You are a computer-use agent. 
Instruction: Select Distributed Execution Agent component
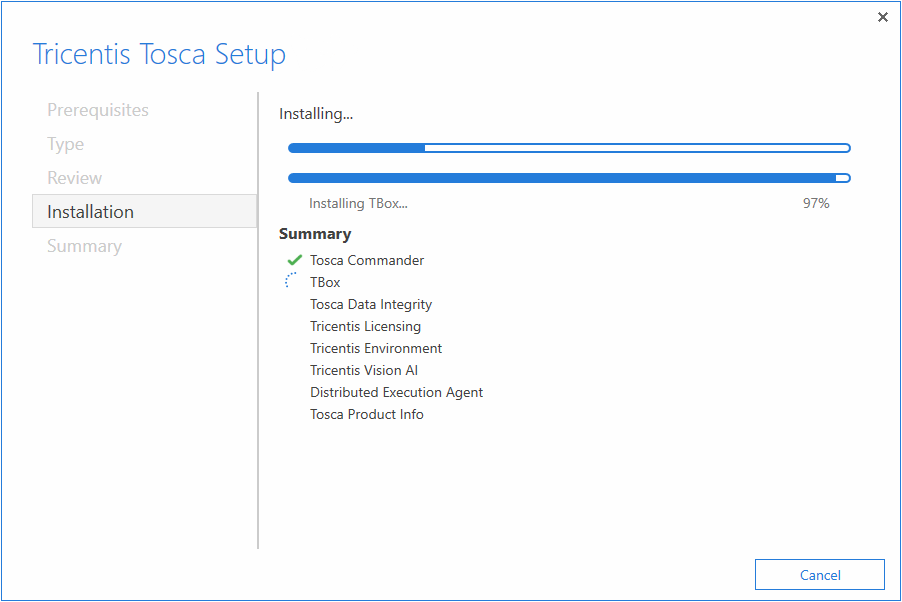[396, 392]
